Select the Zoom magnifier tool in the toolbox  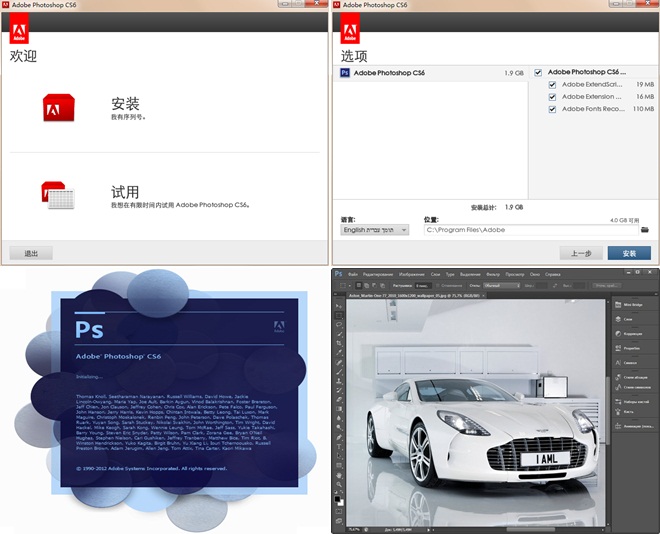point(339,484)
